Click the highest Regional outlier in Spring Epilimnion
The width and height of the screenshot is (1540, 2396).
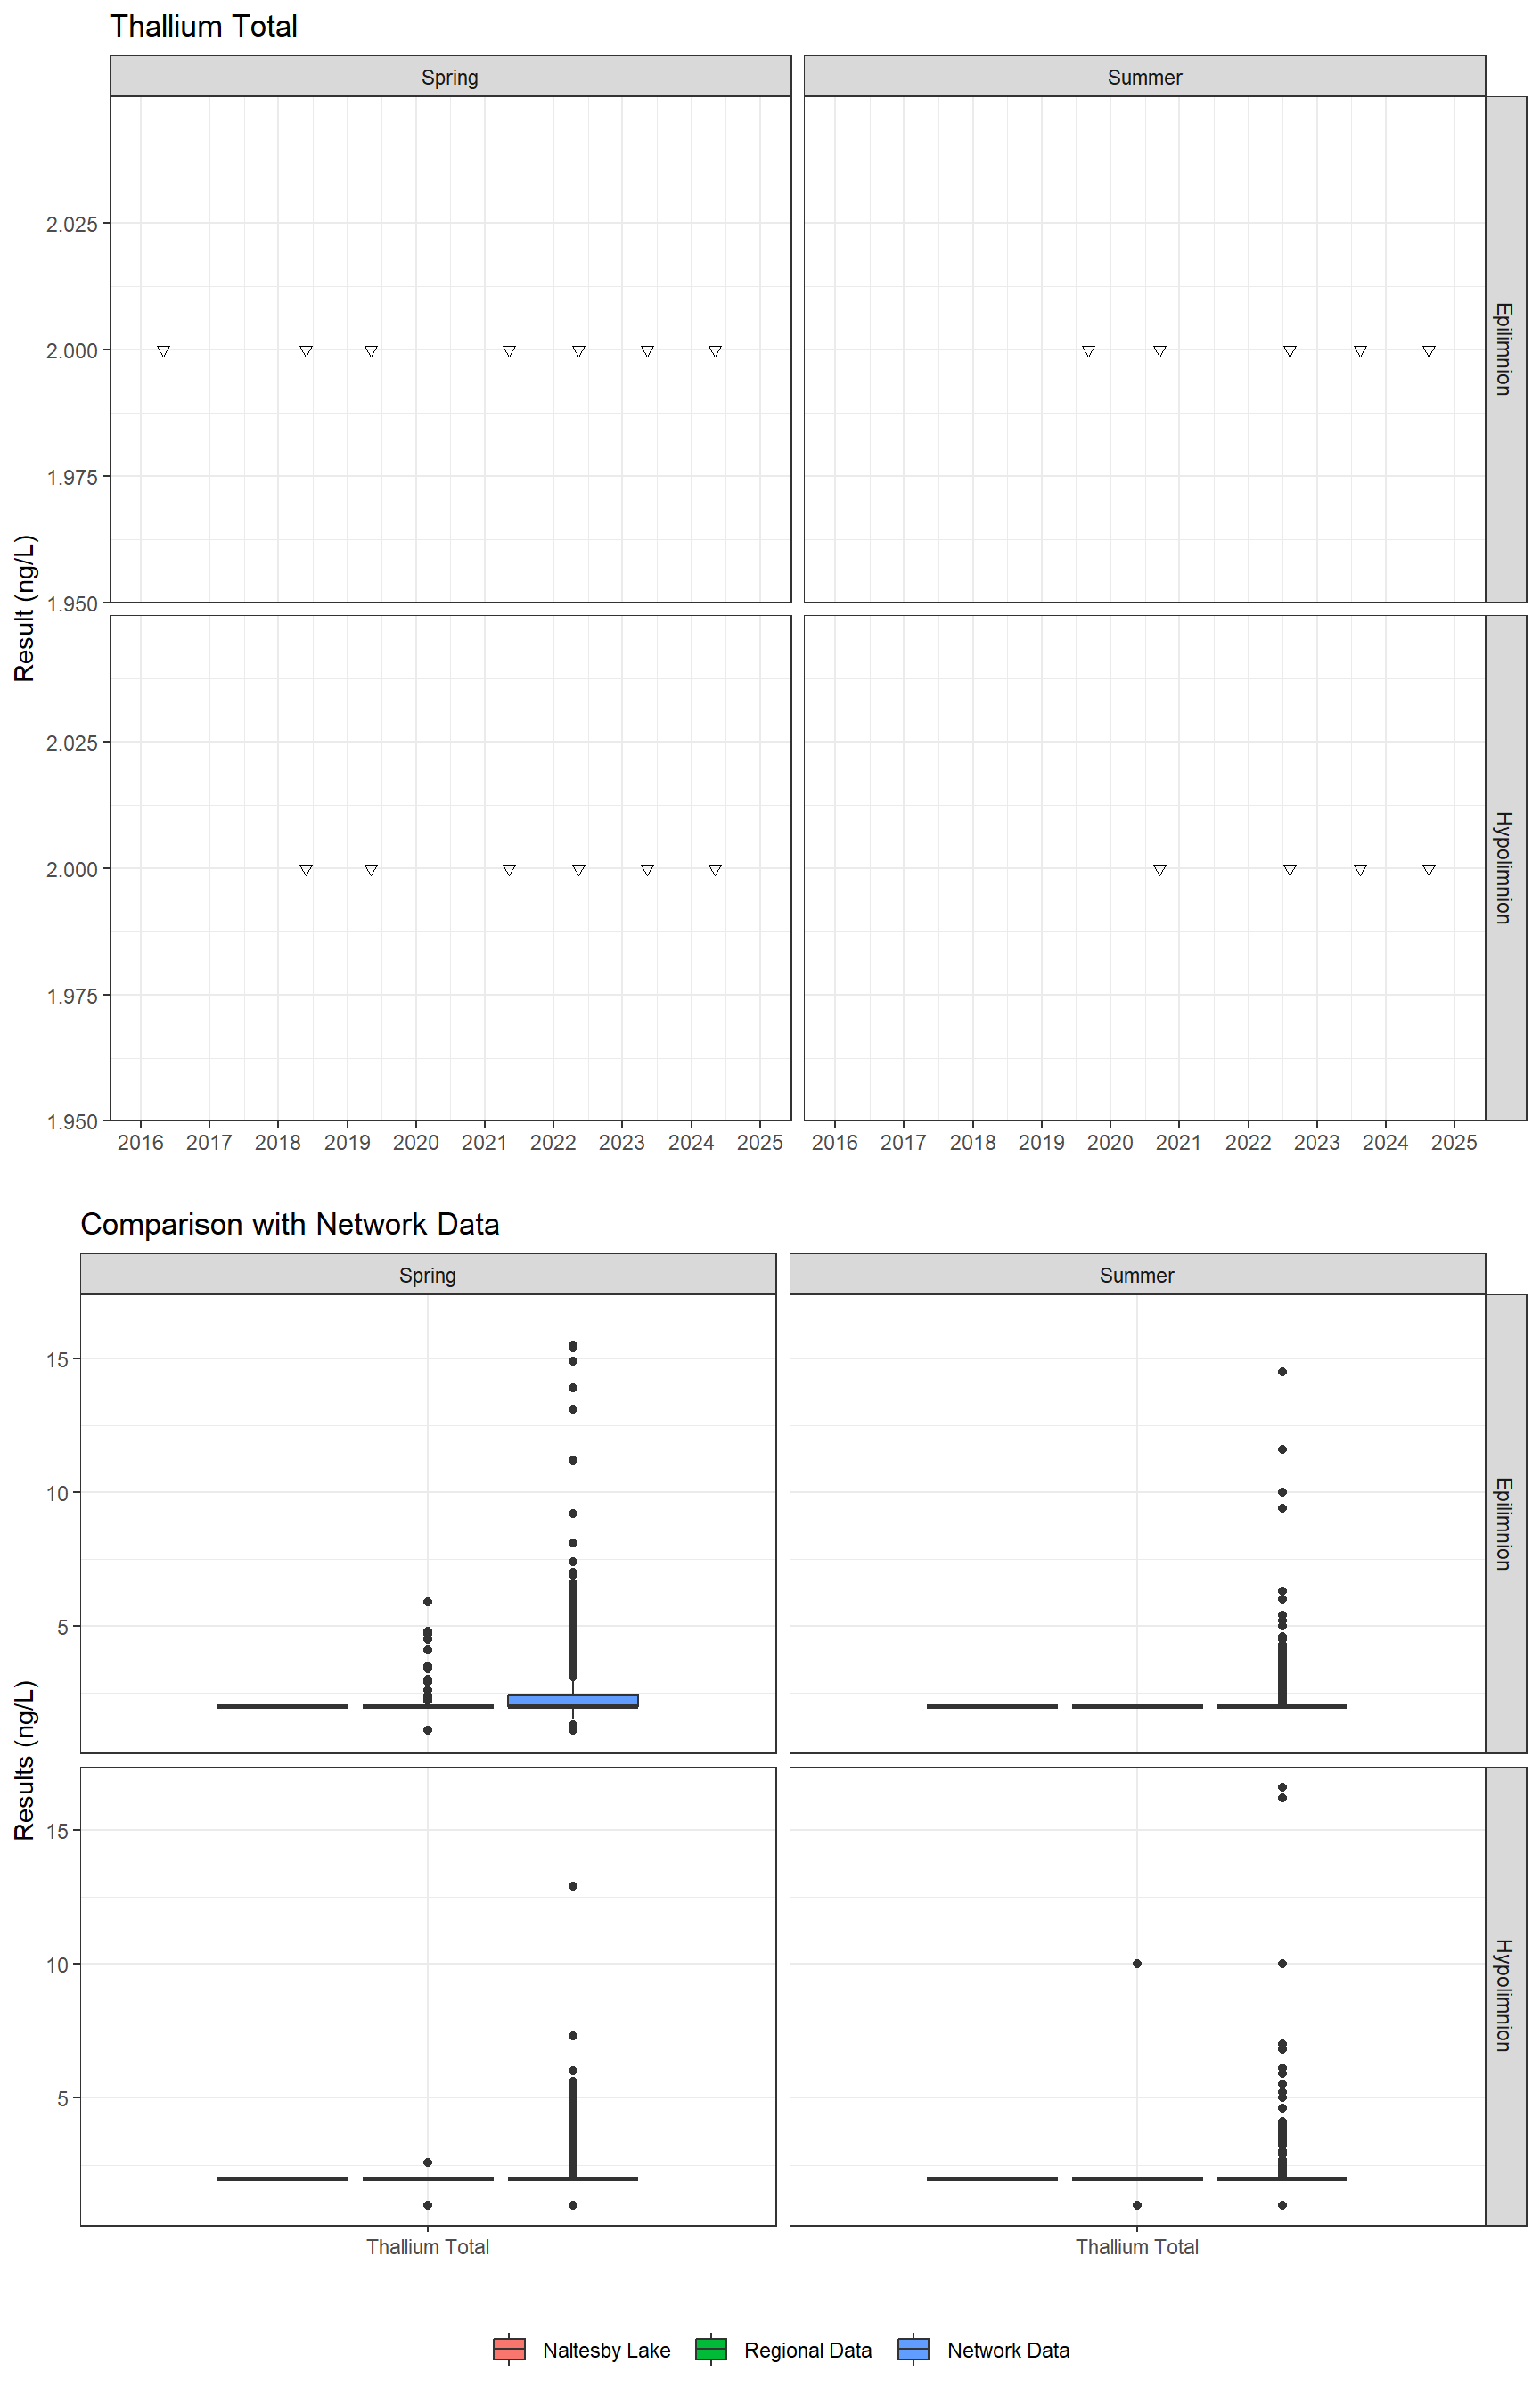pos(428,1601)
